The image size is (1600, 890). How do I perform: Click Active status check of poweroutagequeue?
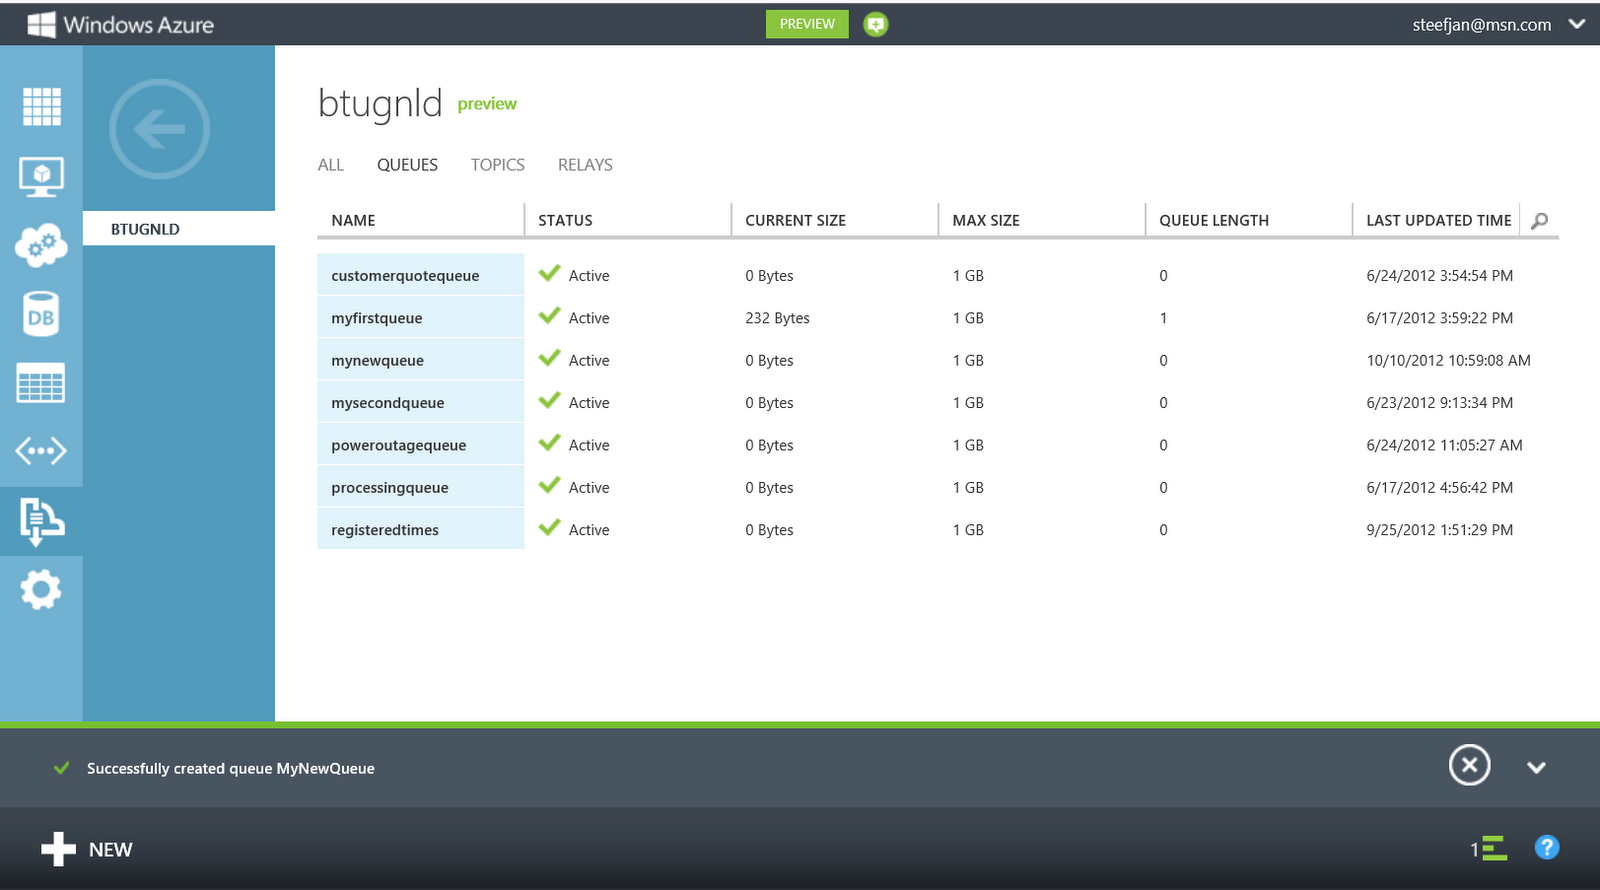(x=549, y=442)
